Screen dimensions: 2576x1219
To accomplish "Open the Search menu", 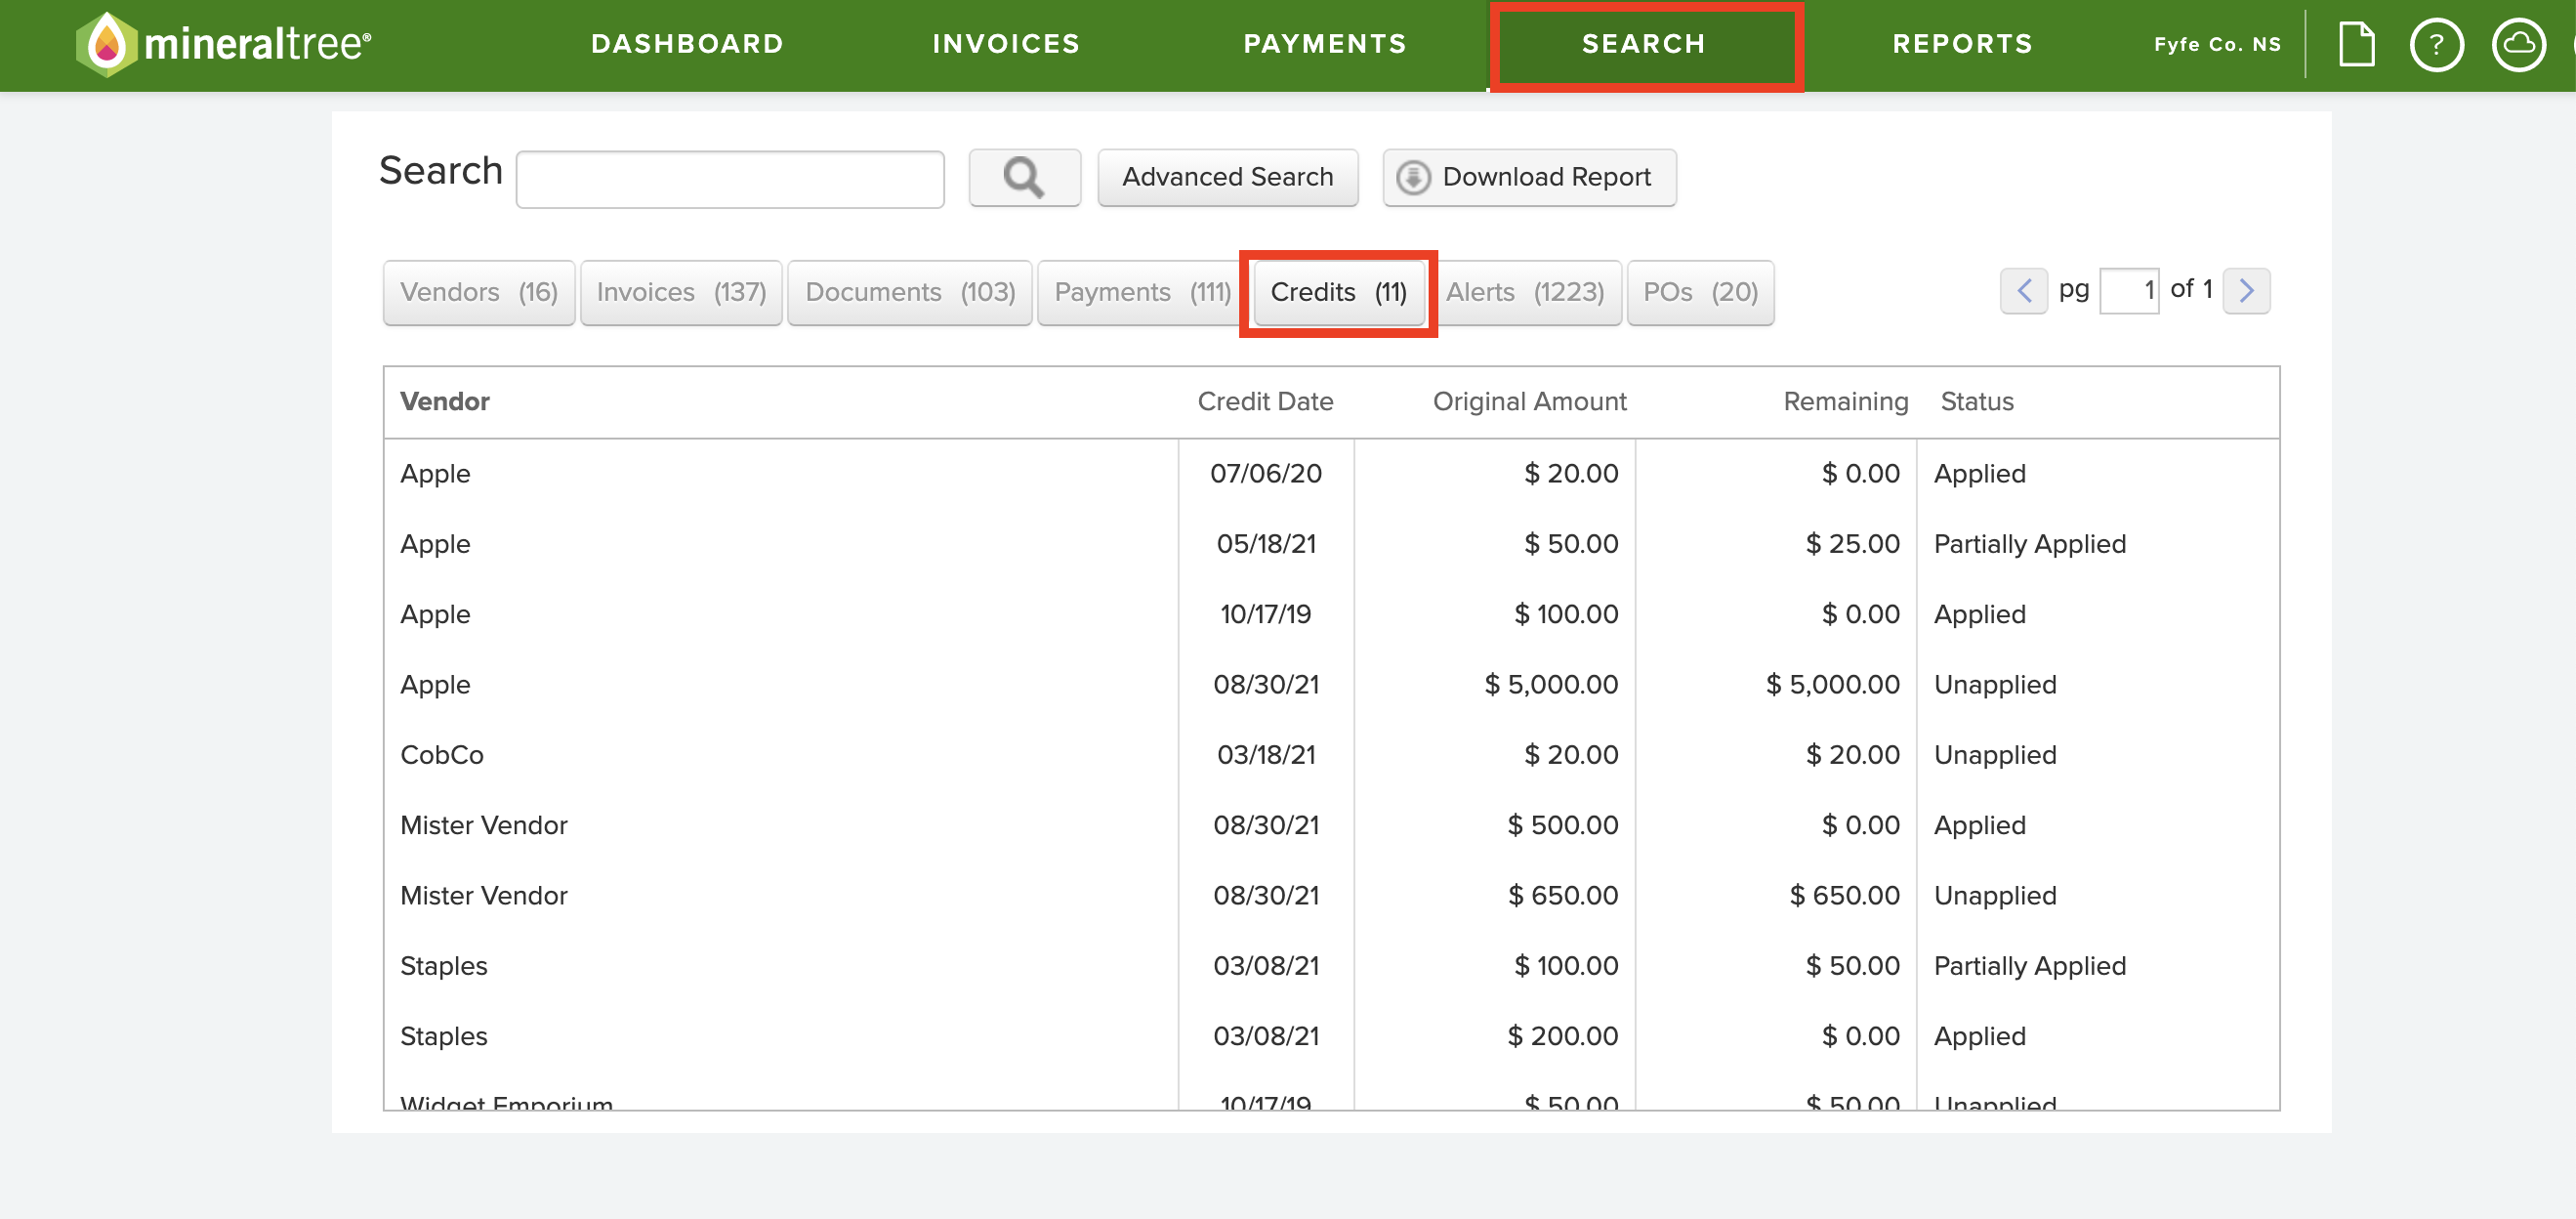I will pos(1644,44).
